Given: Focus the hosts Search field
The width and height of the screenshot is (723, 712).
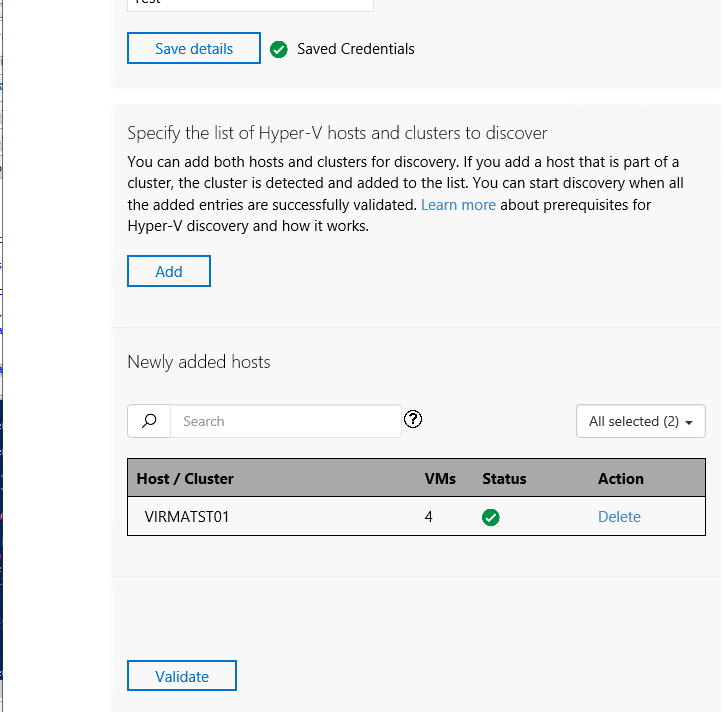Looking at the screenshot, I should click(286, 421).
